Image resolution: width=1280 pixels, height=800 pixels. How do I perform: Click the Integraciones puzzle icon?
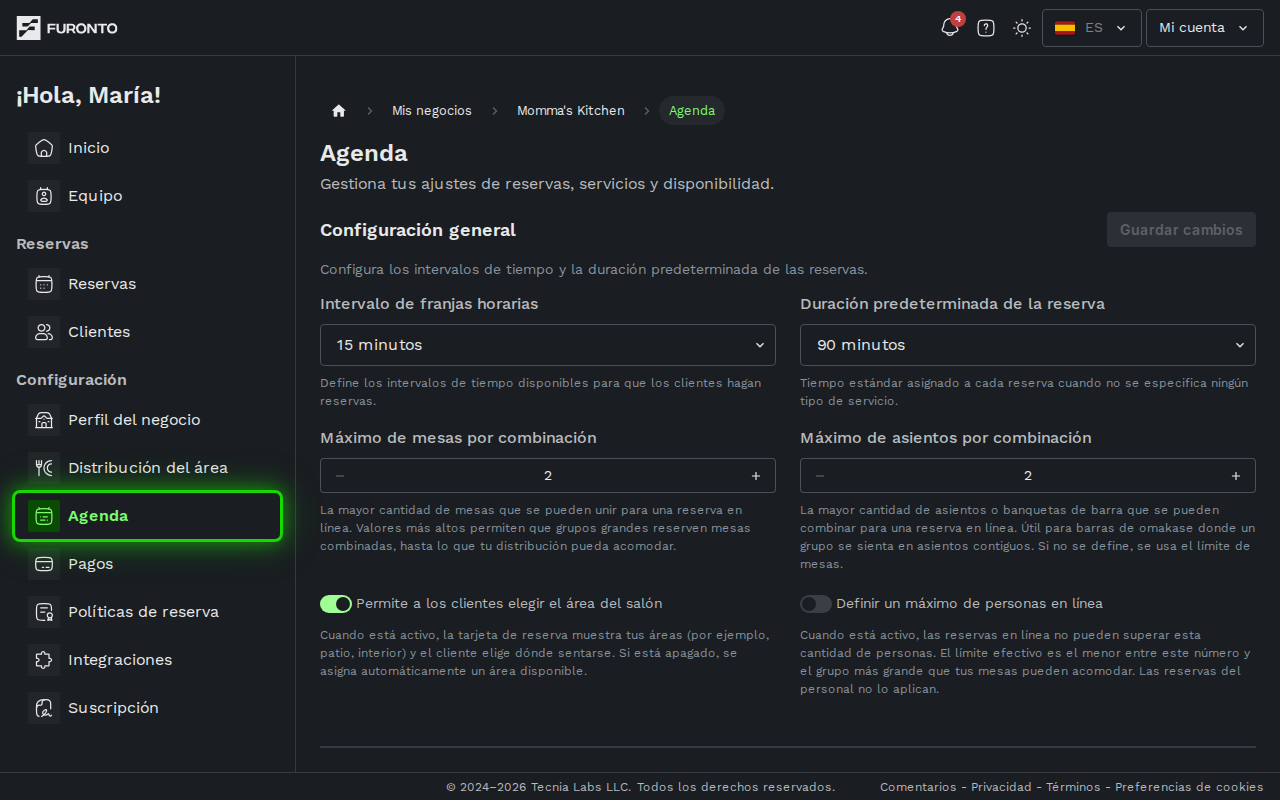click(44, 660)
